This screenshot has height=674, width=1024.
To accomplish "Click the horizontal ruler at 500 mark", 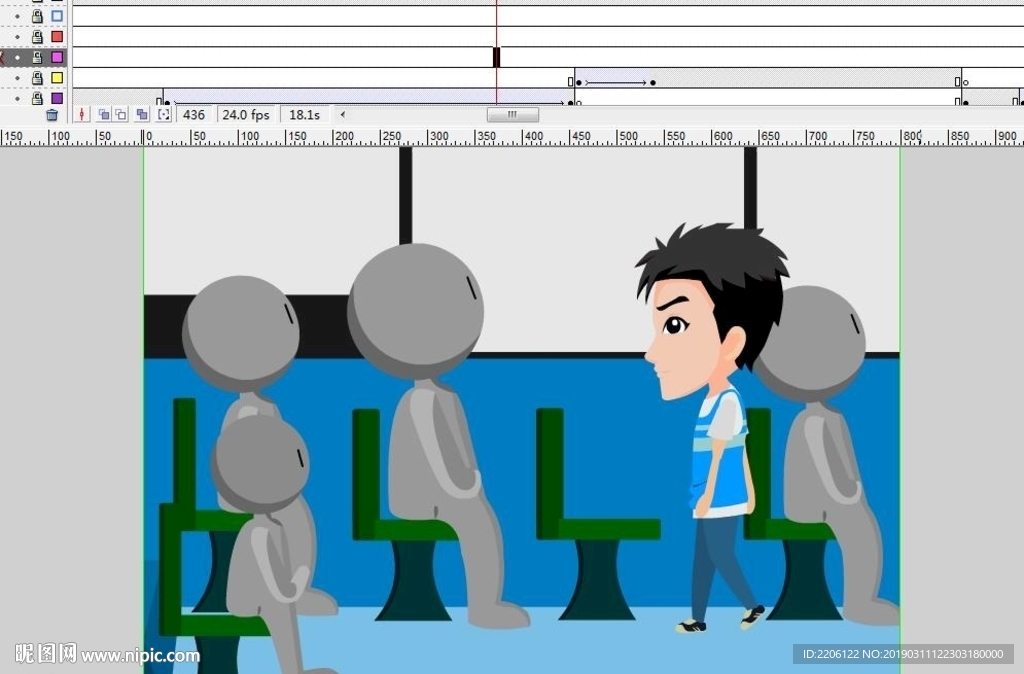I will (x=628, y=136).
